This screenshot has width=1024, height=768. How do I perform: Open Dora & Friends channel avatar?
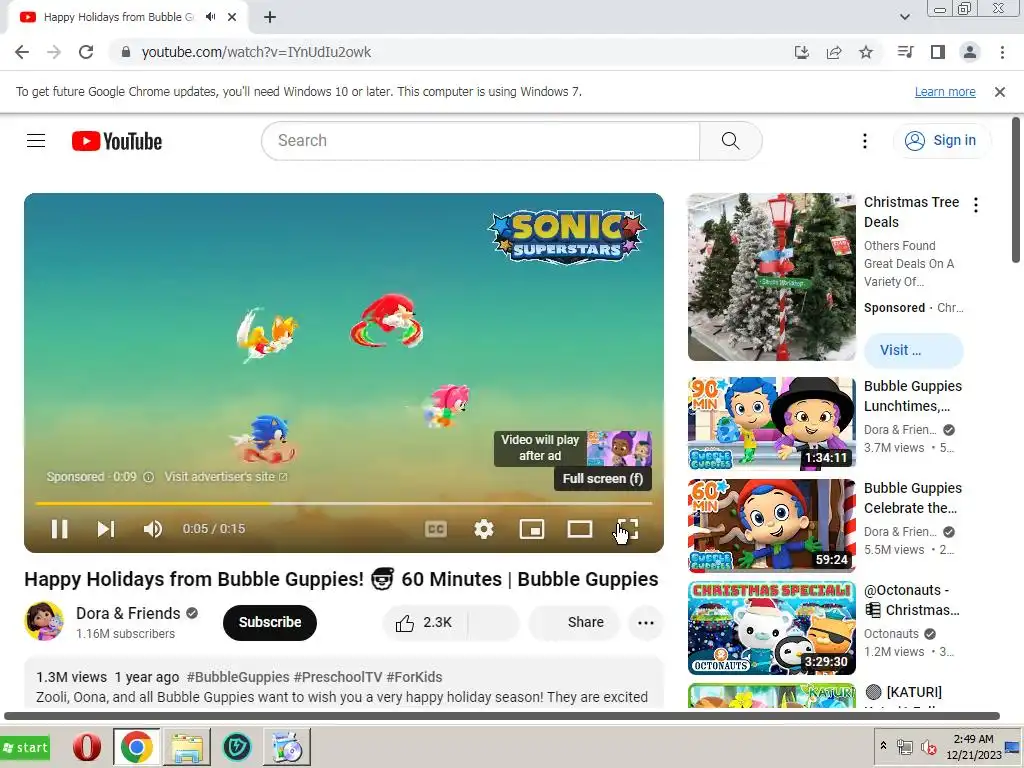pyautogui.click(x=44, y=621)
